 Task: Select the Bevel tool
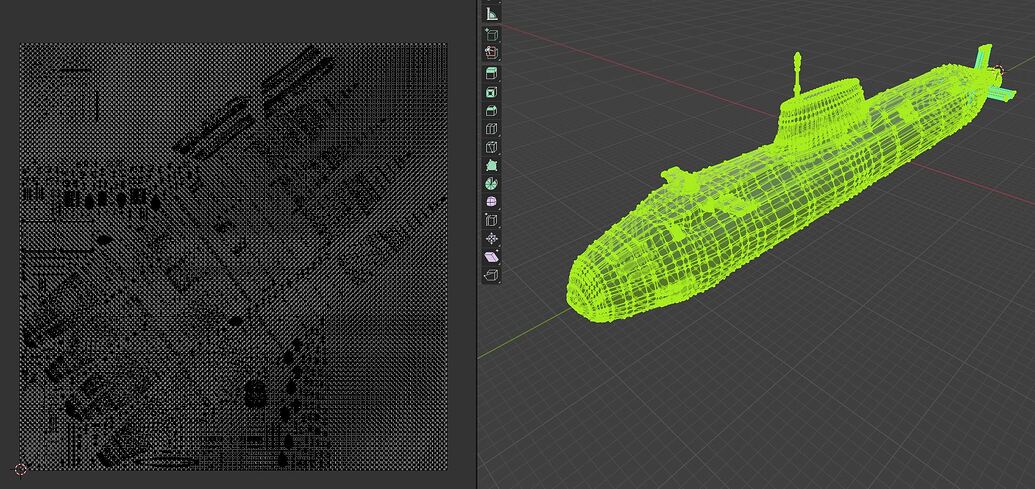(x=491, y=110)
